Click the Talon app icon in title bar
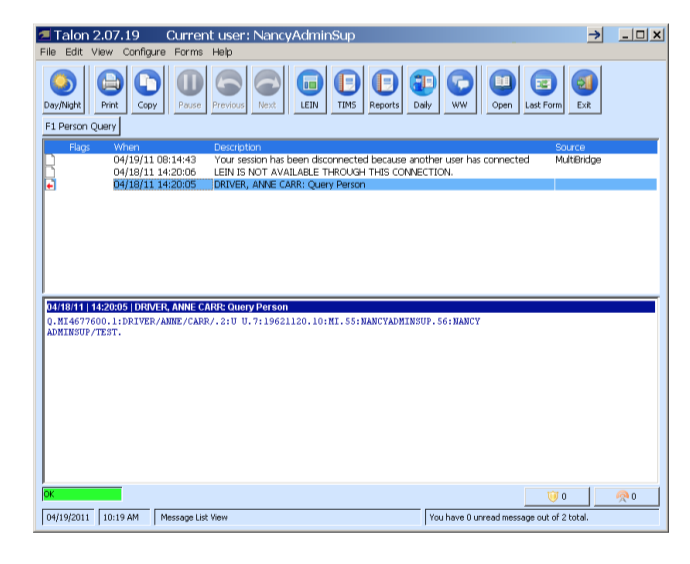Viewport: 690px width, 564px height. click(44, 35)
